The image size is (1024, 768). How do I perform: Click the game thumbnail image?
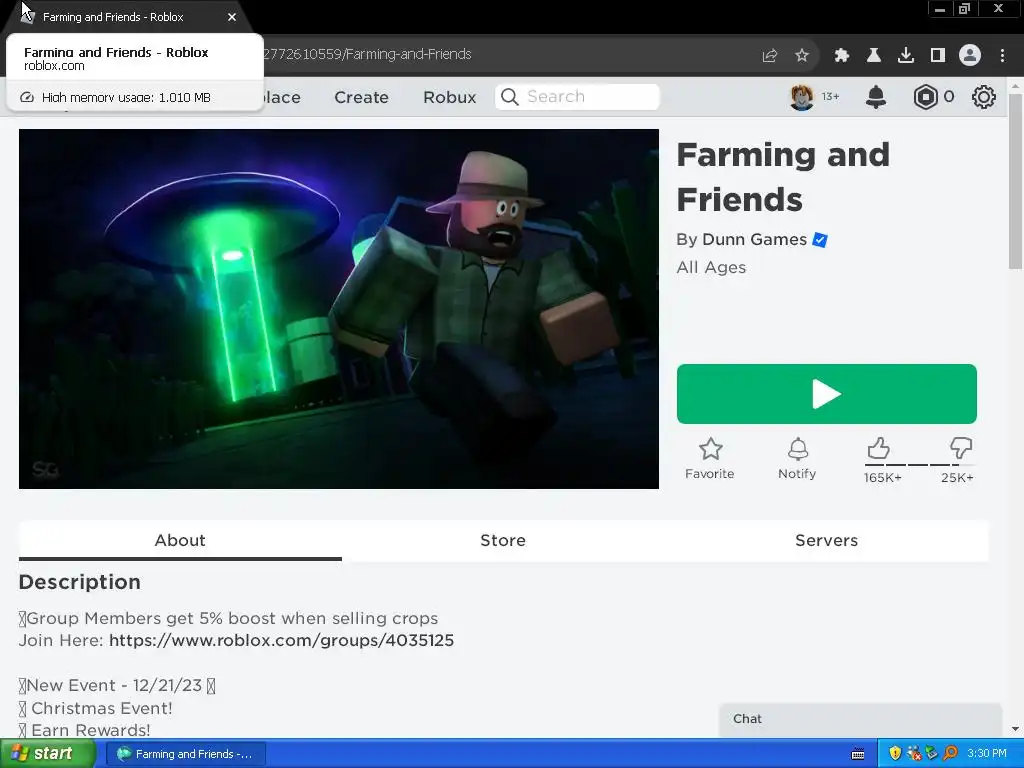pos(339,309)
